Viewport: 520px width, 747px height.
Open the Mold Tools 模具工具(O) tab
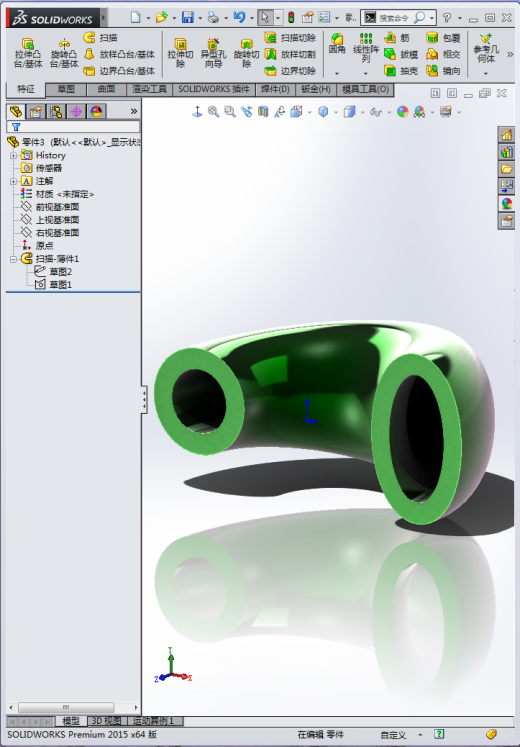(365, 89)
